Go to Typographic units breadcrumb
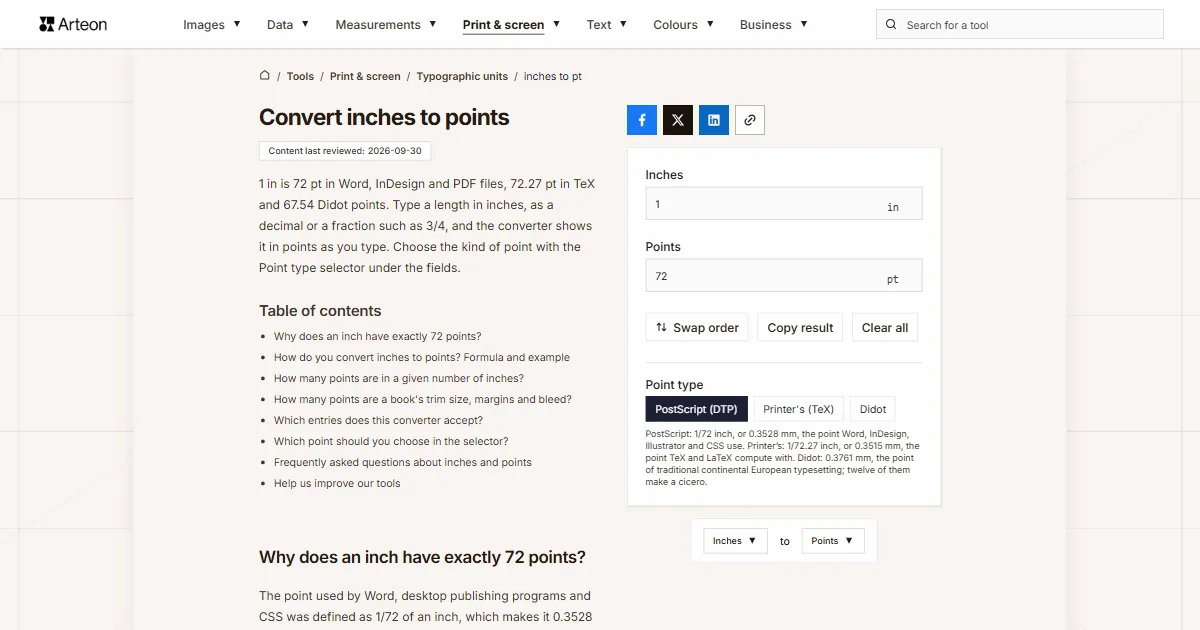This screenshot has height=630, width=1200. click(x=462, y=76)
